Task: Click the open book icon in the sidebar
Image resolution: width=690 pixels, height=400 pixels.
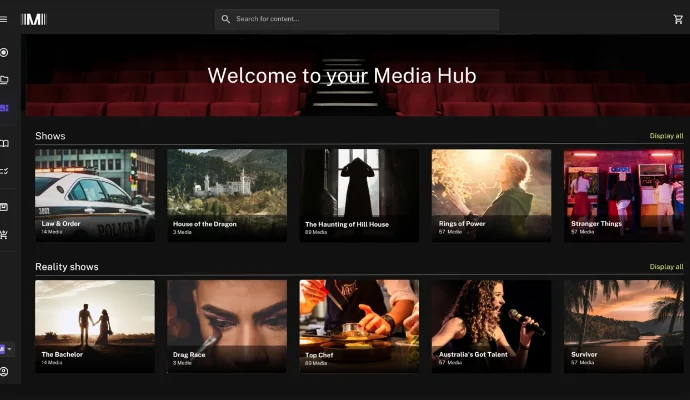Action: pos(4,143)
